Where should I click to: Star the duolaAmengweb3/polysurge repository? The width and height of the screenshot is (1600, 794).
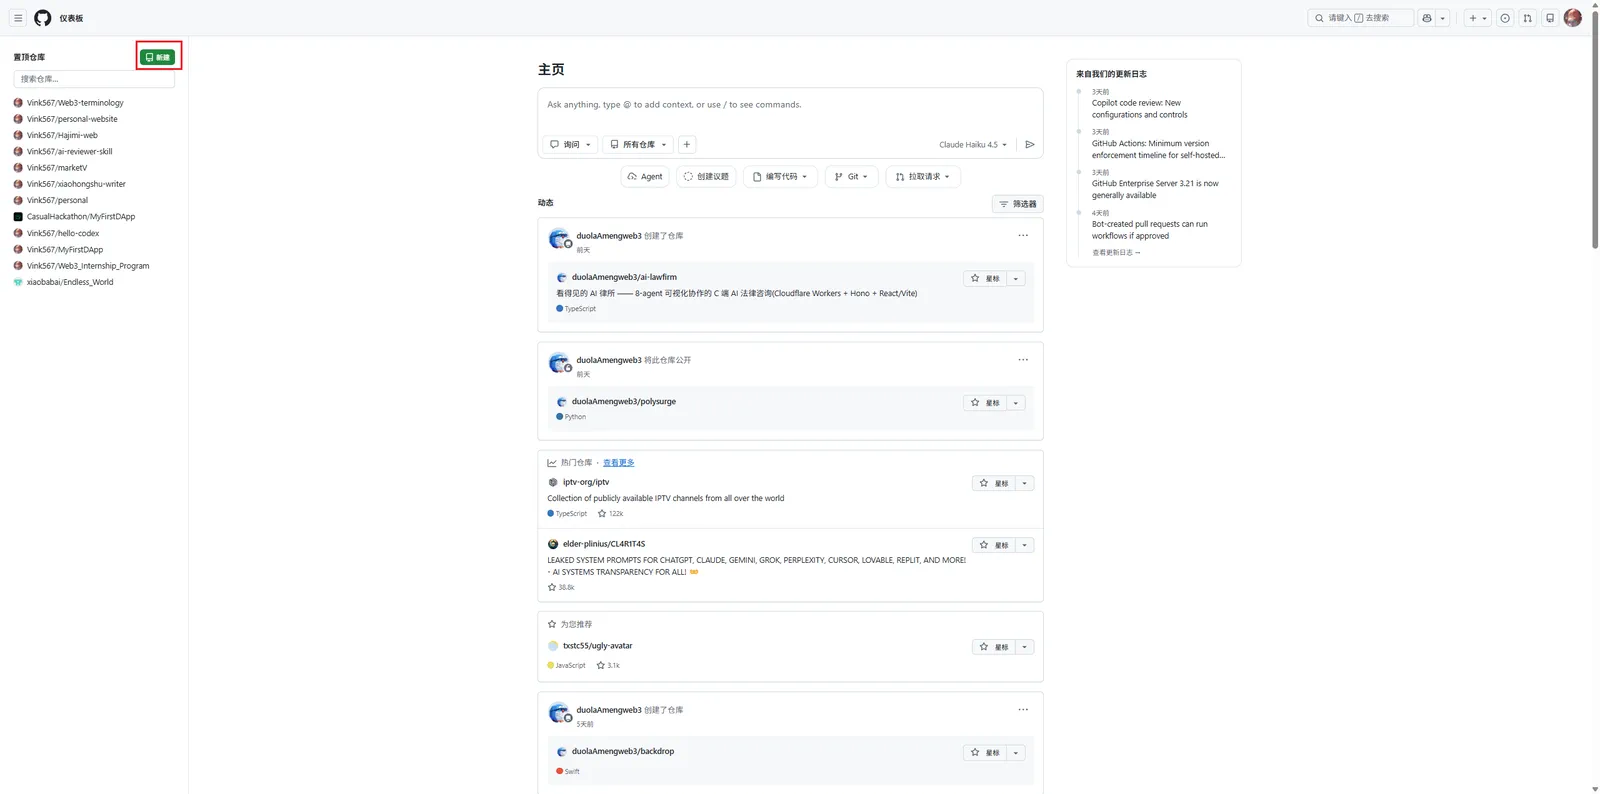click(x=985, y=403)
